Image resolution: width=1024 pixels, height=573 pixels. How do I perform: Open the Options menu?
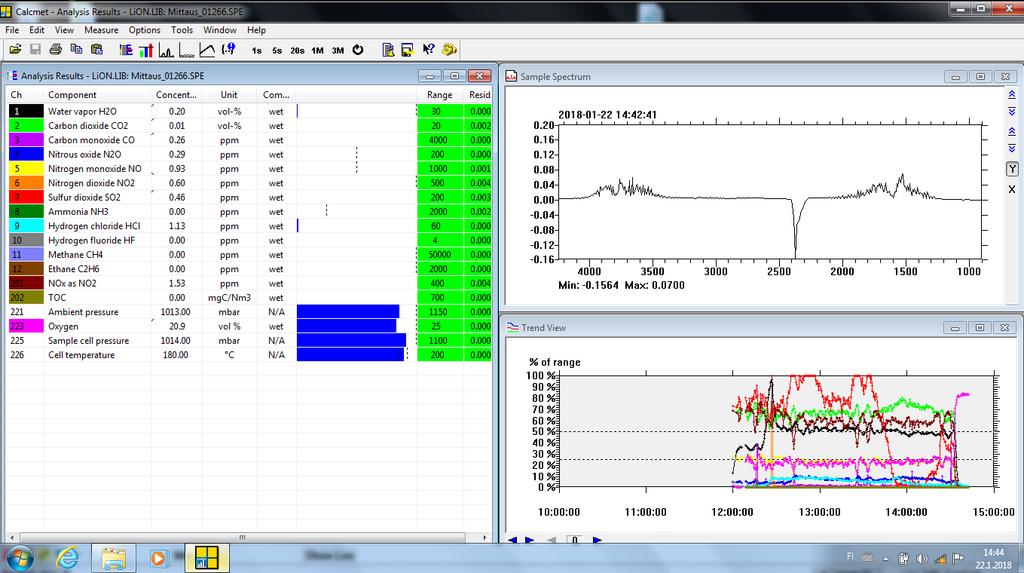pyautogui.click(x=144, y=30)
